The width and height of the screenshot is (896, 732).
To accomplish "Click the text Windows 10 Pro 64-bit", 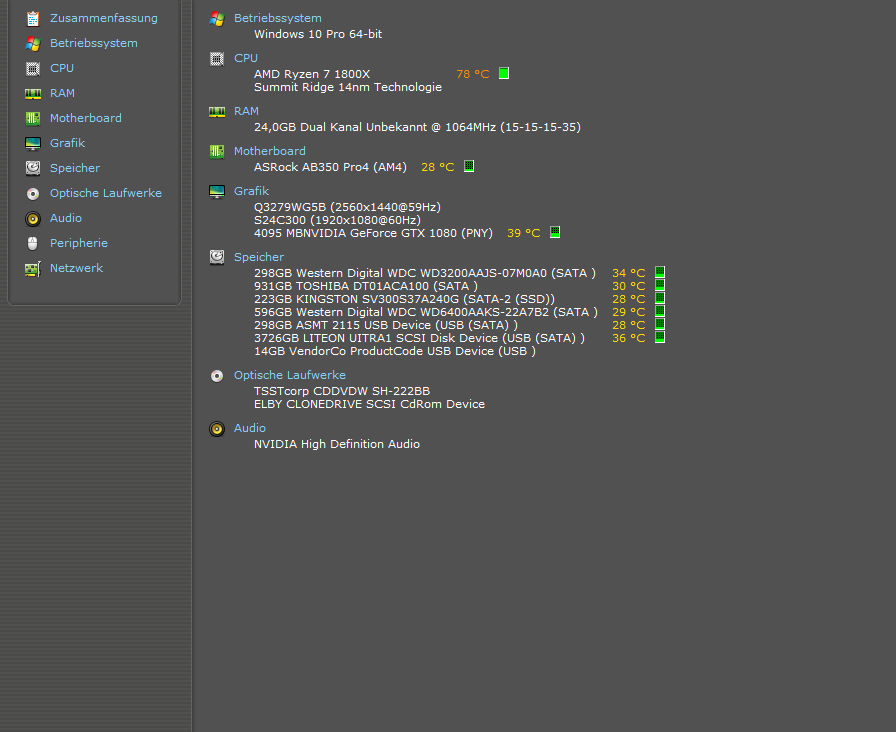I will [x=318, y=34].
